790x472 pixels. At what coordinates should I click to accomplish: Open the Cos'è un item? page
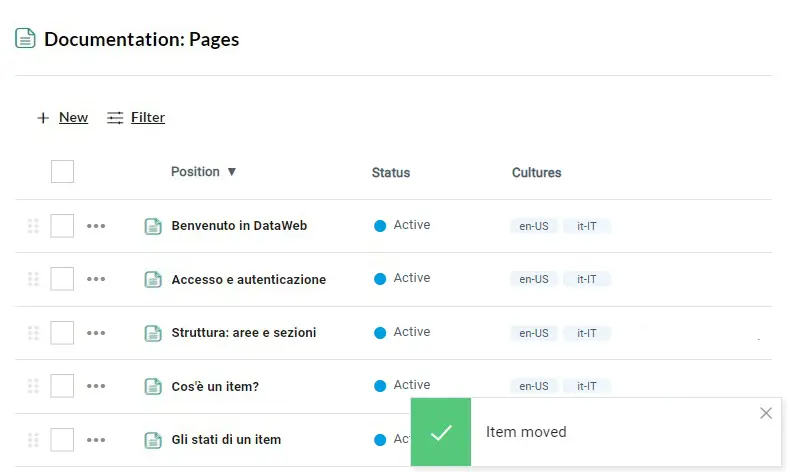point(215,386)
